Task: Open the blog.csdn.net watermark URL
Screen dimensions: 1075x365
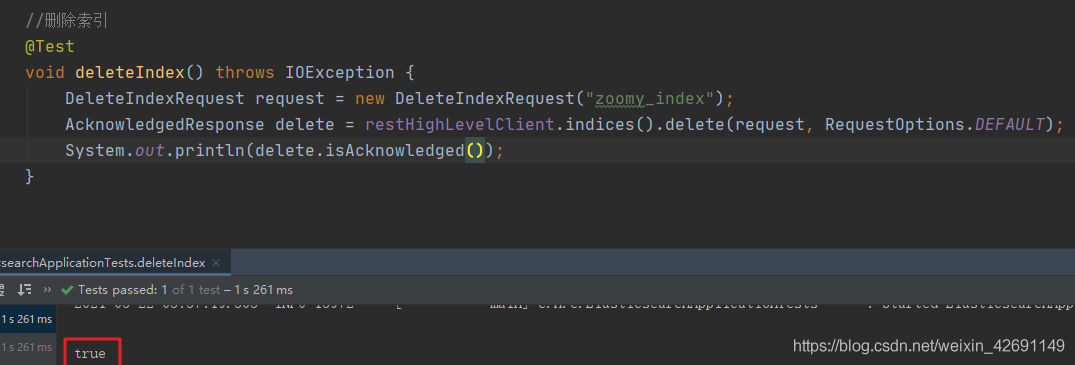Action: (928, 346)
